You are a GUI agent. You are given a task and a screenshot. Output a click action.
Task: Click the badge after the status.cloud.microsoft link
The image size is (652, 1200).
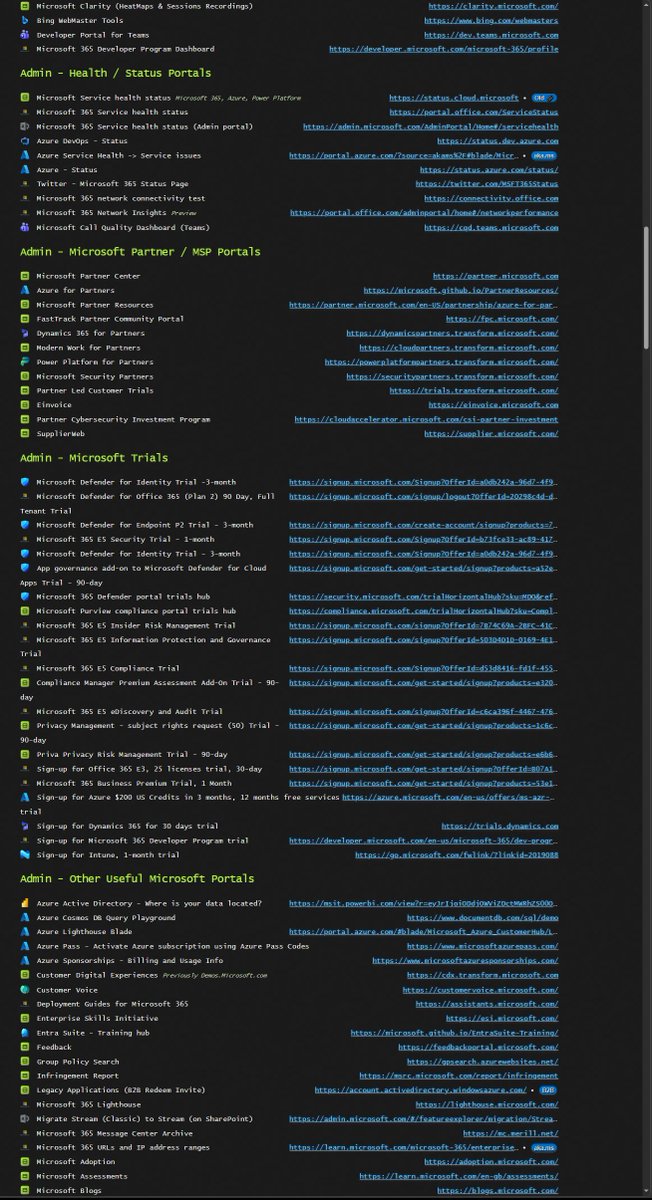[x=544, y=98]
